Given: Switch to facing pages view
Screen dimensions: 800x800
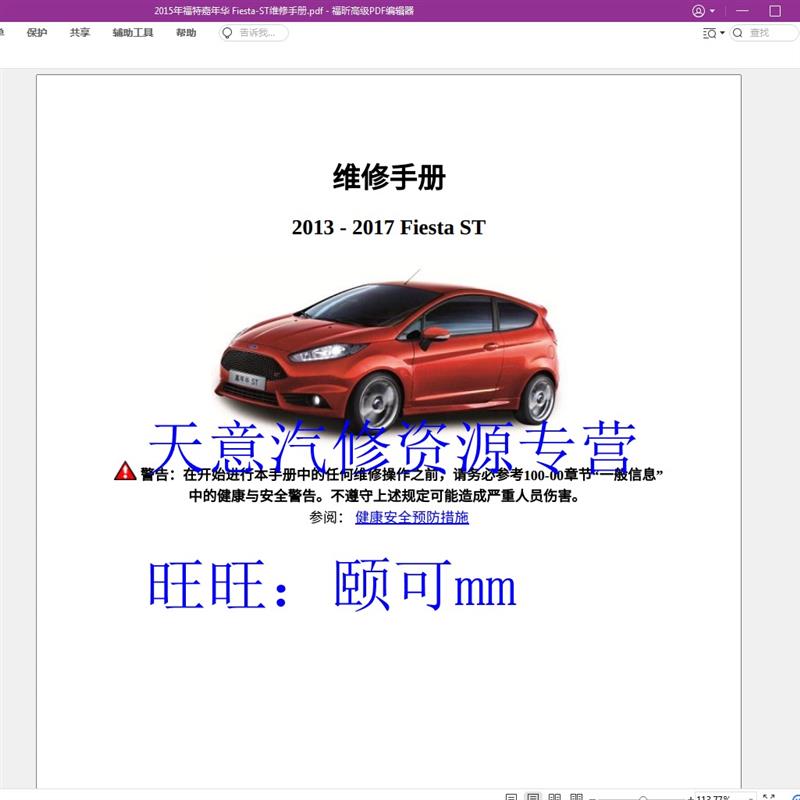Looking at the screenshot, I should [555, 796].
